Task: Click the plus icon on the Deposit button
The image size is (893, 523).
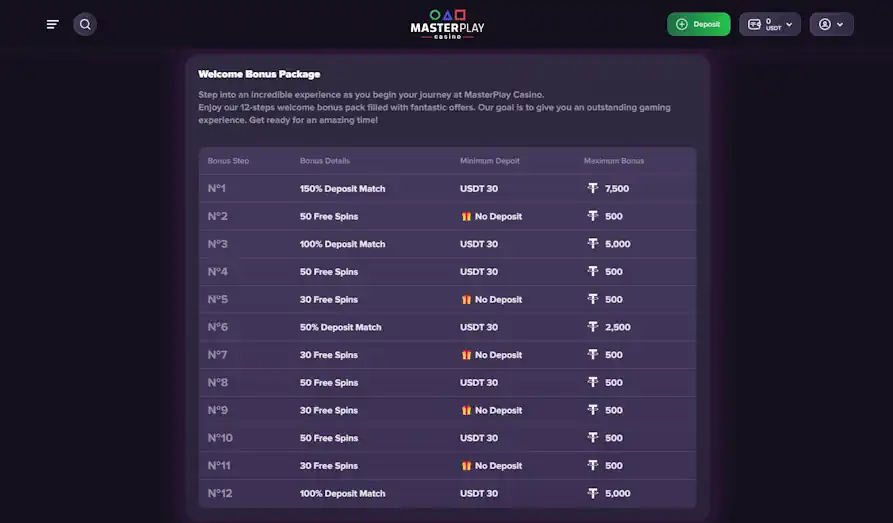Action: coord(682,24)
